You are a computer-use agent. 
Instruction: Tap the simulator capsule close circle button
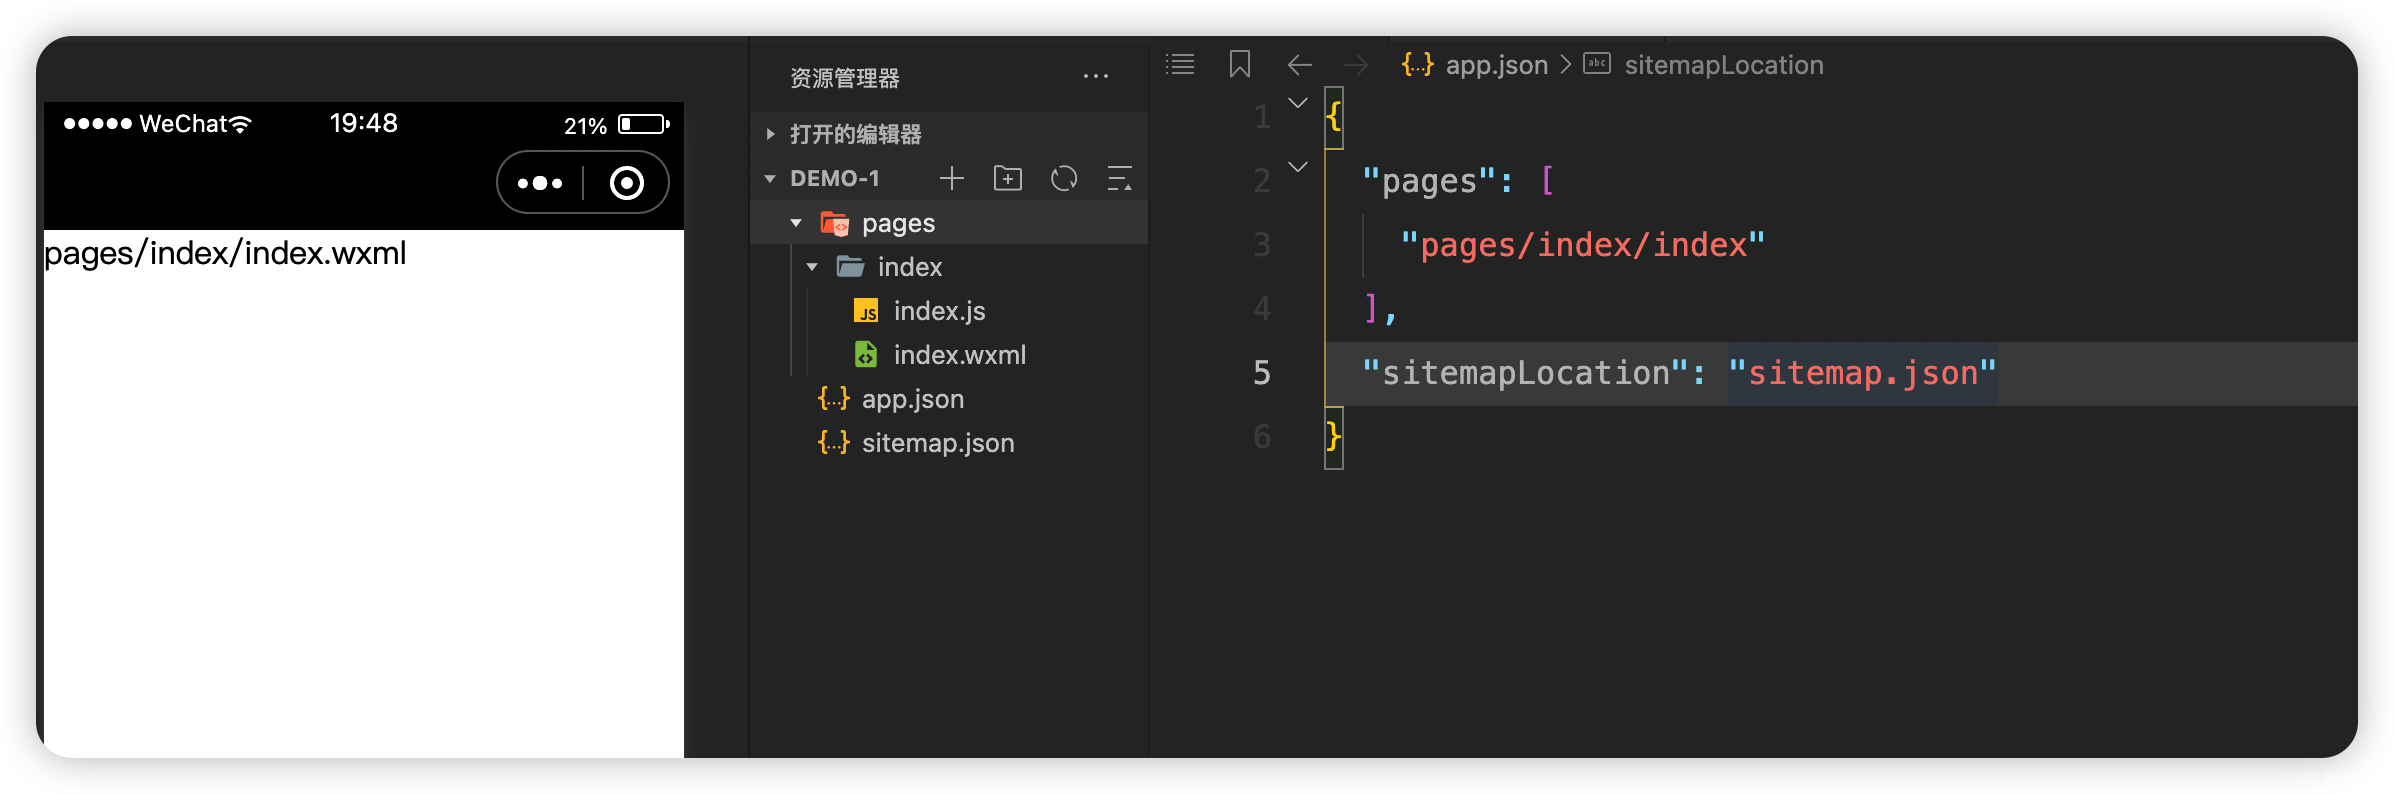[x=627, y=183]
